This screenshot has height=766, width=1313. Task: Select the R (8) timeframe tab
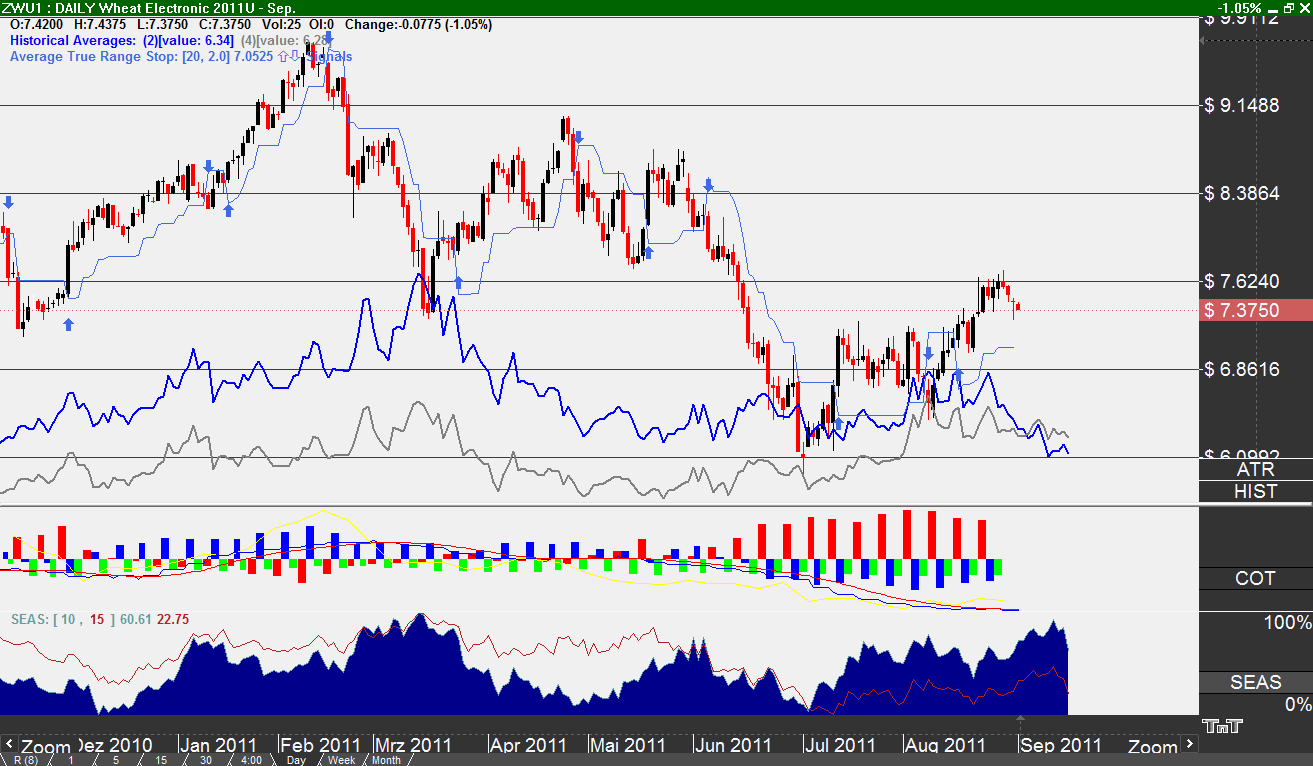25,760
